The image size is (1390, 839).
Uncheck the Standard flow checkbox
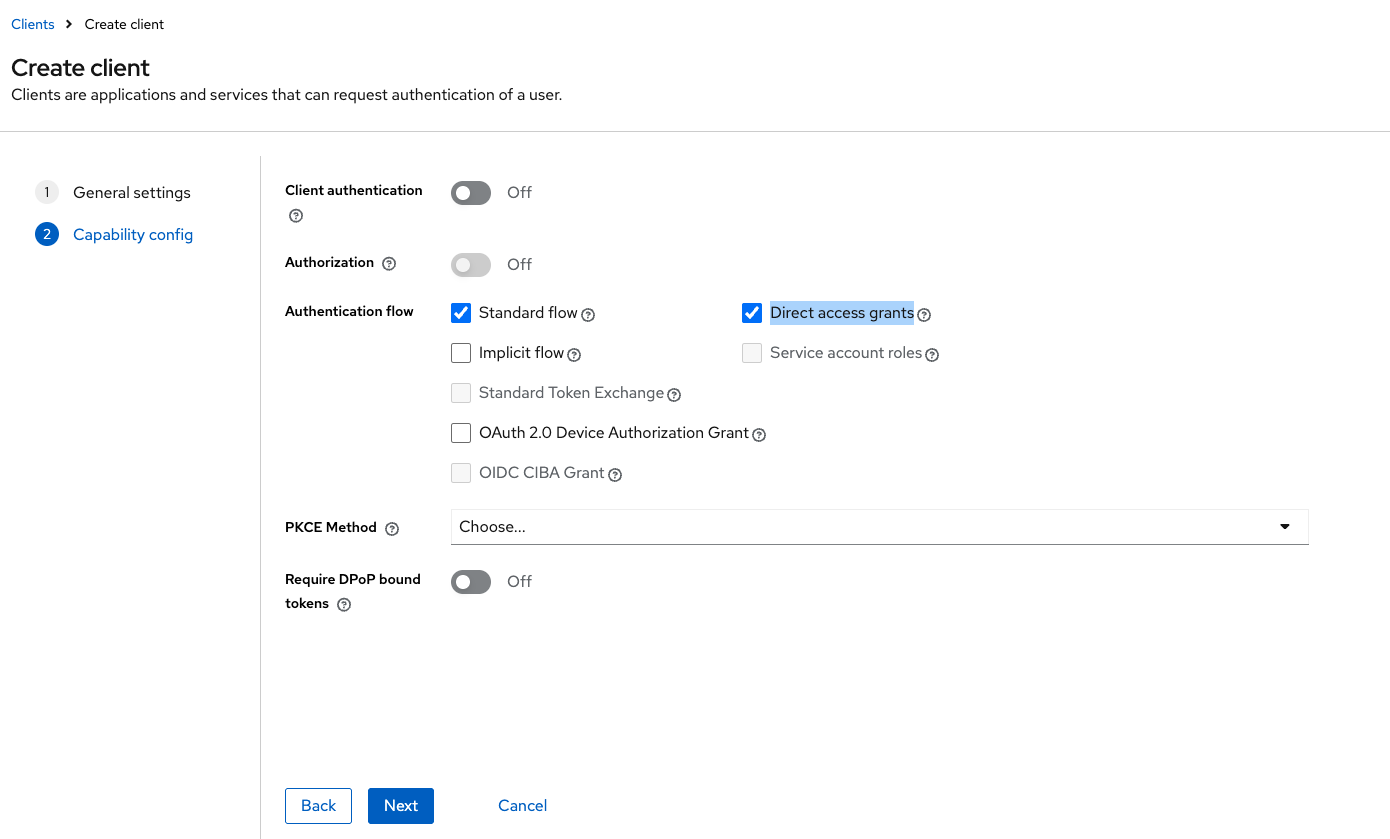click(x=460, y=312)
